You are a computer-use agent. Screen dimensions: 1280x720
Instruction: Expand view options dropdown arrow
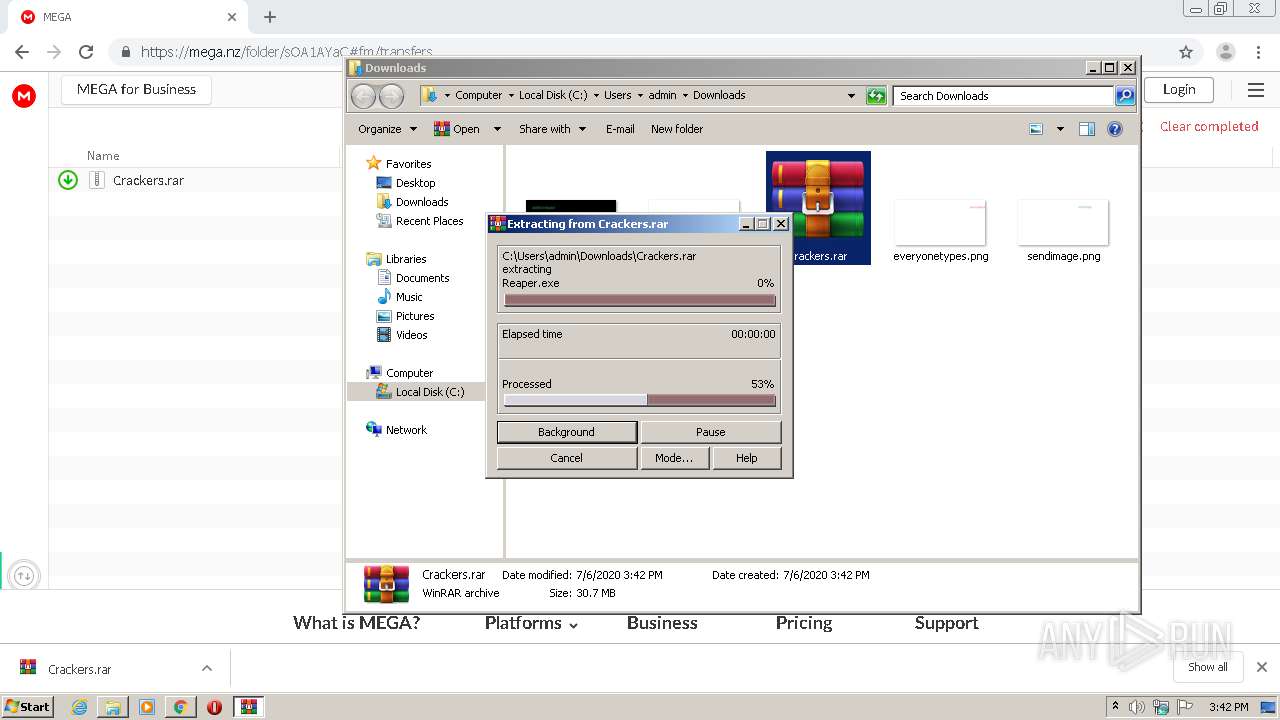tap(1060, 129)
